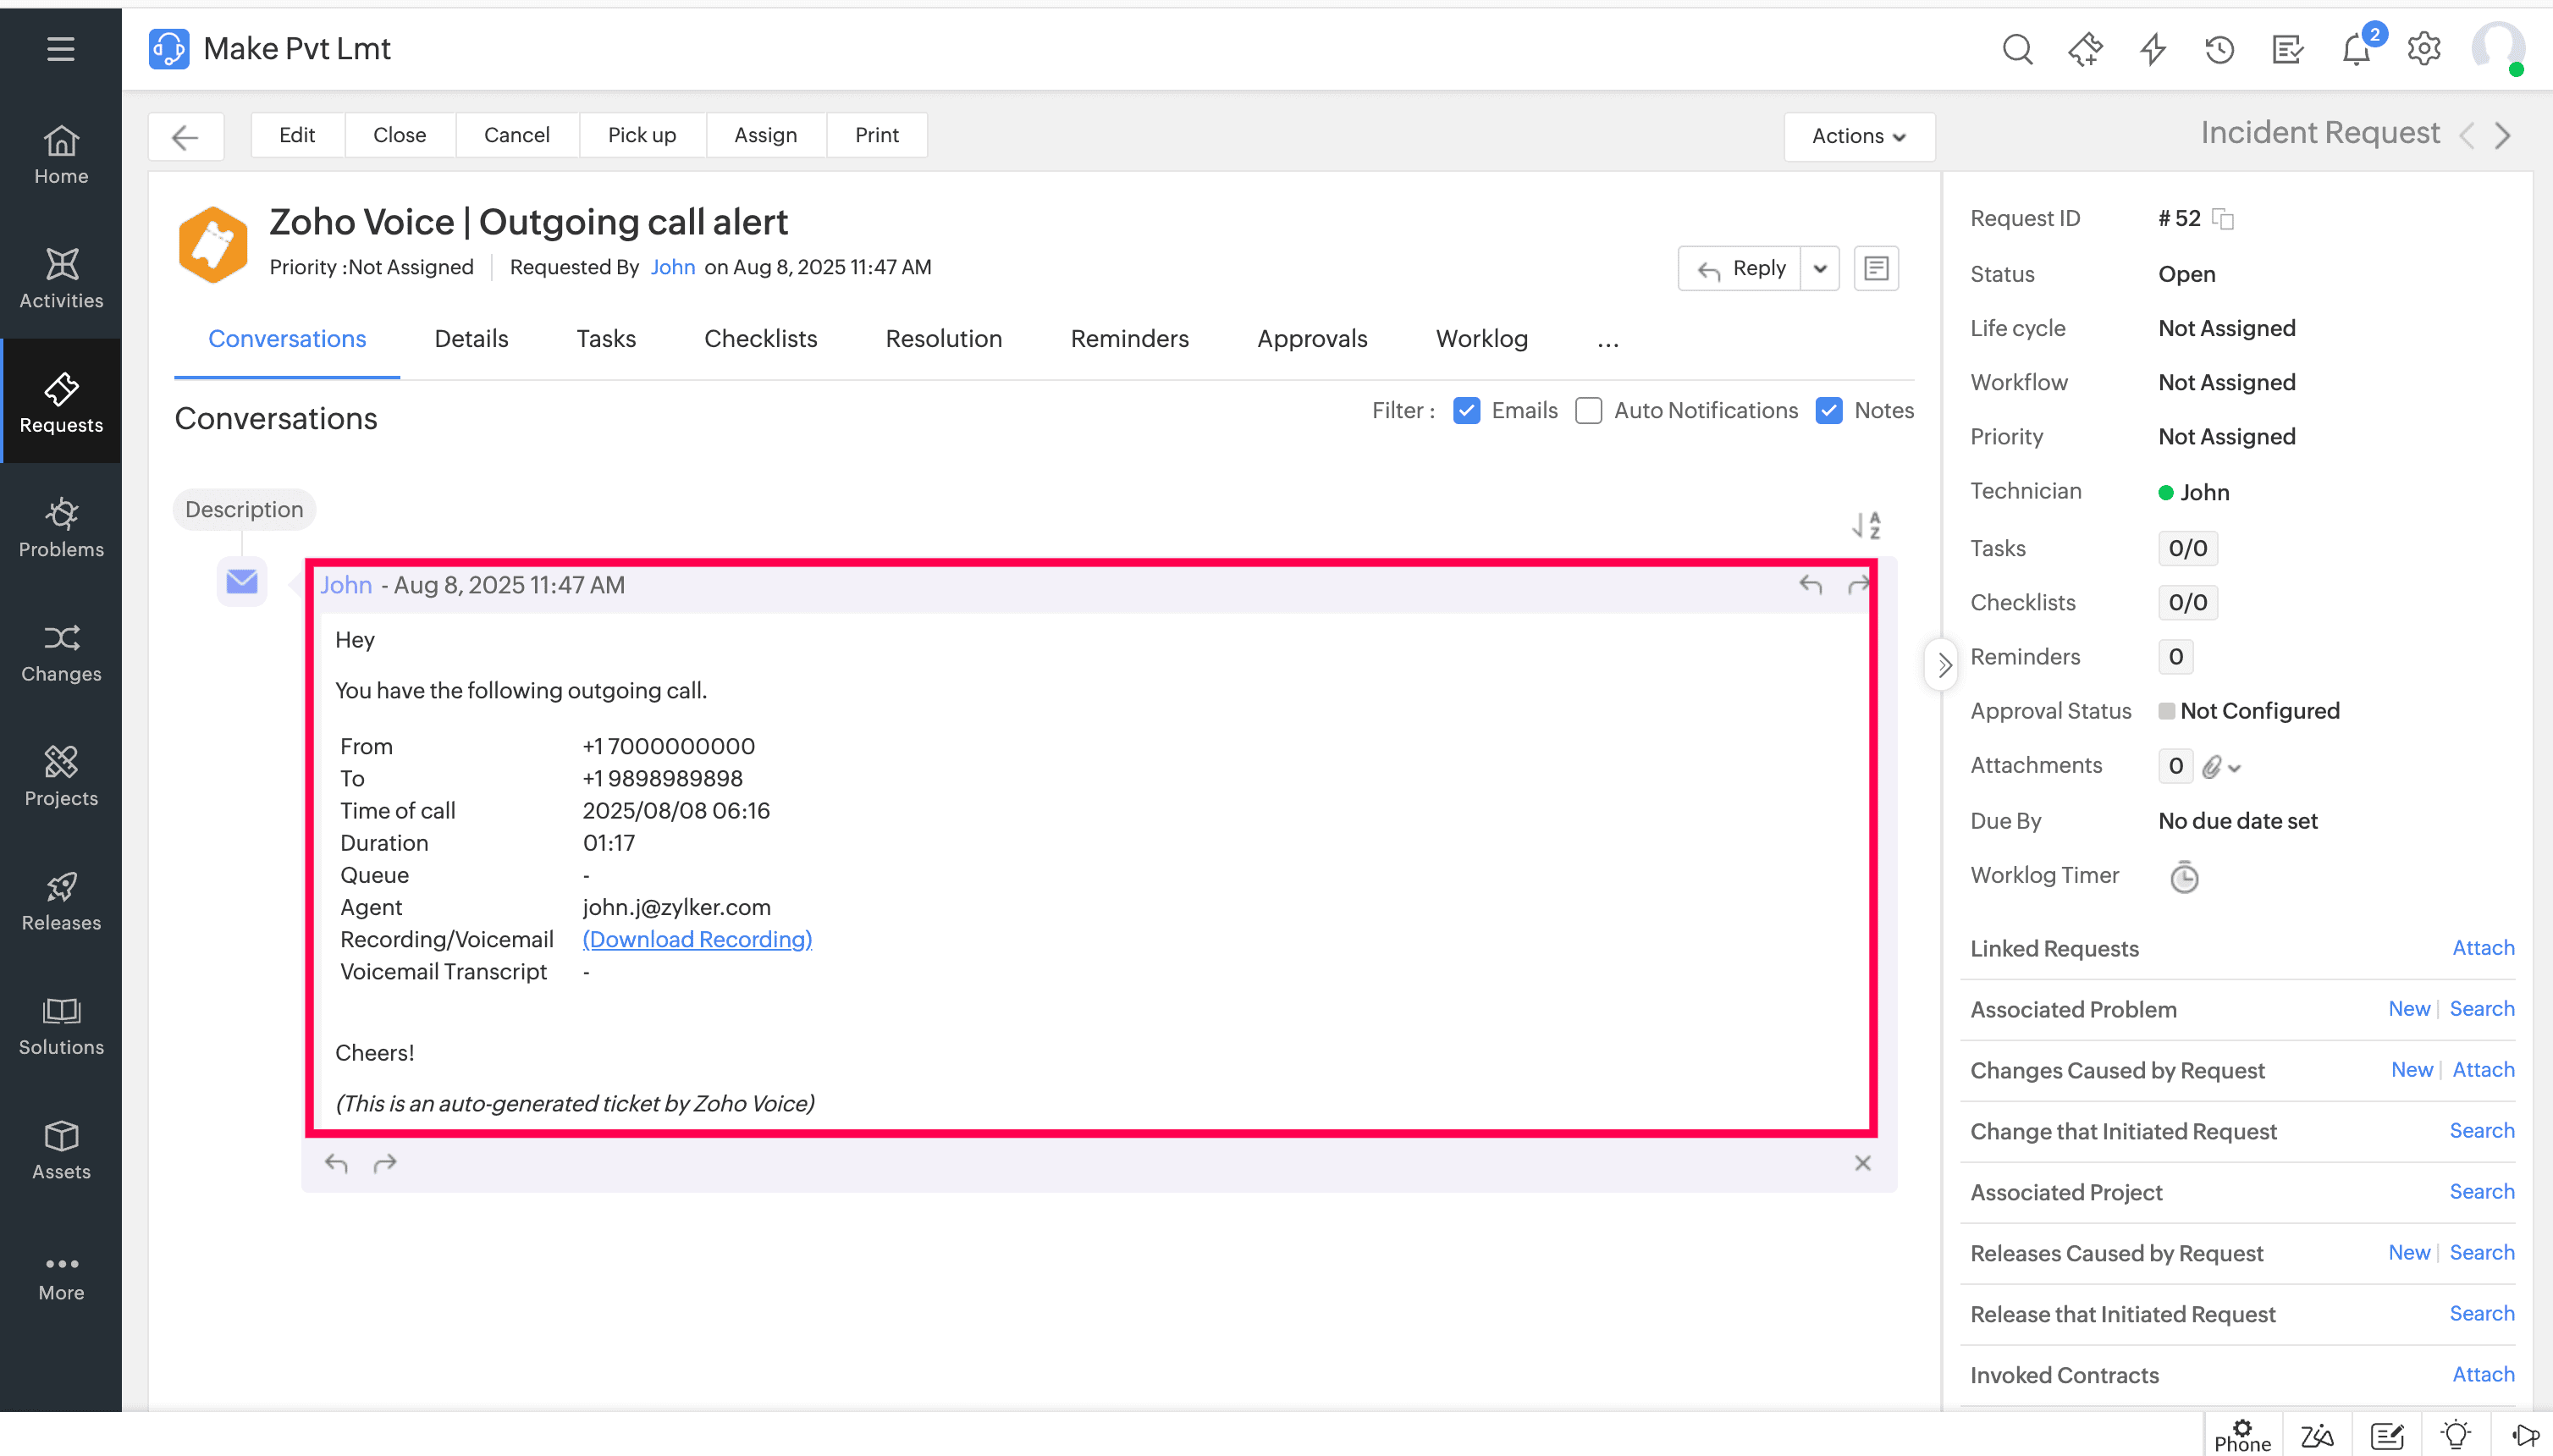Enable Auto Notifications filter checkbox
This screenshot has height=1456, width=2553.
(1588, 410)
